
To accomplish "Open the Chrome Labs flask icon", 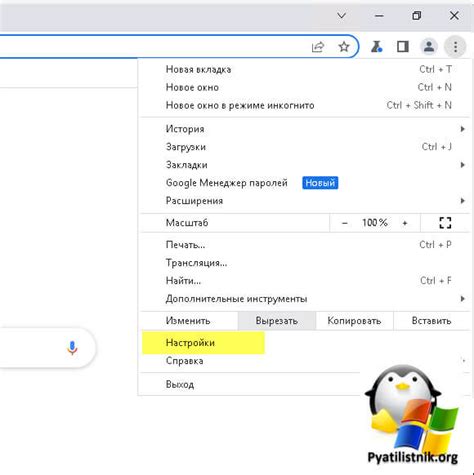I will coord(377,47).
